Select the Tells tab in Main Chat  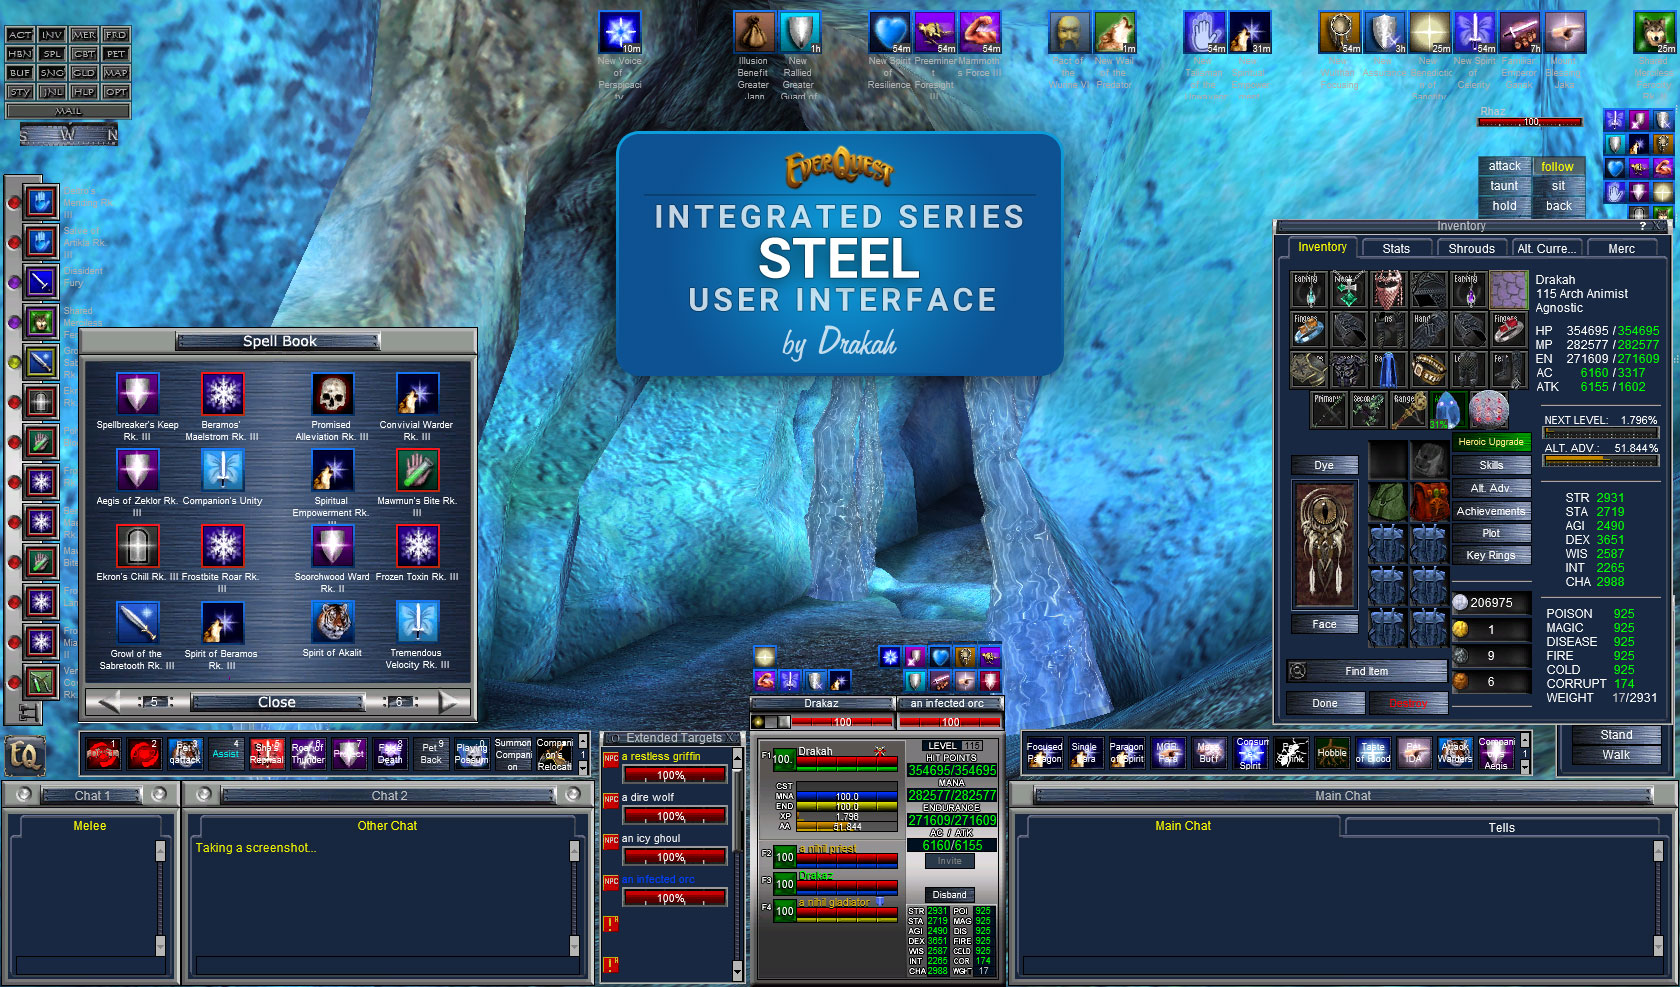tap(1501, 827)
